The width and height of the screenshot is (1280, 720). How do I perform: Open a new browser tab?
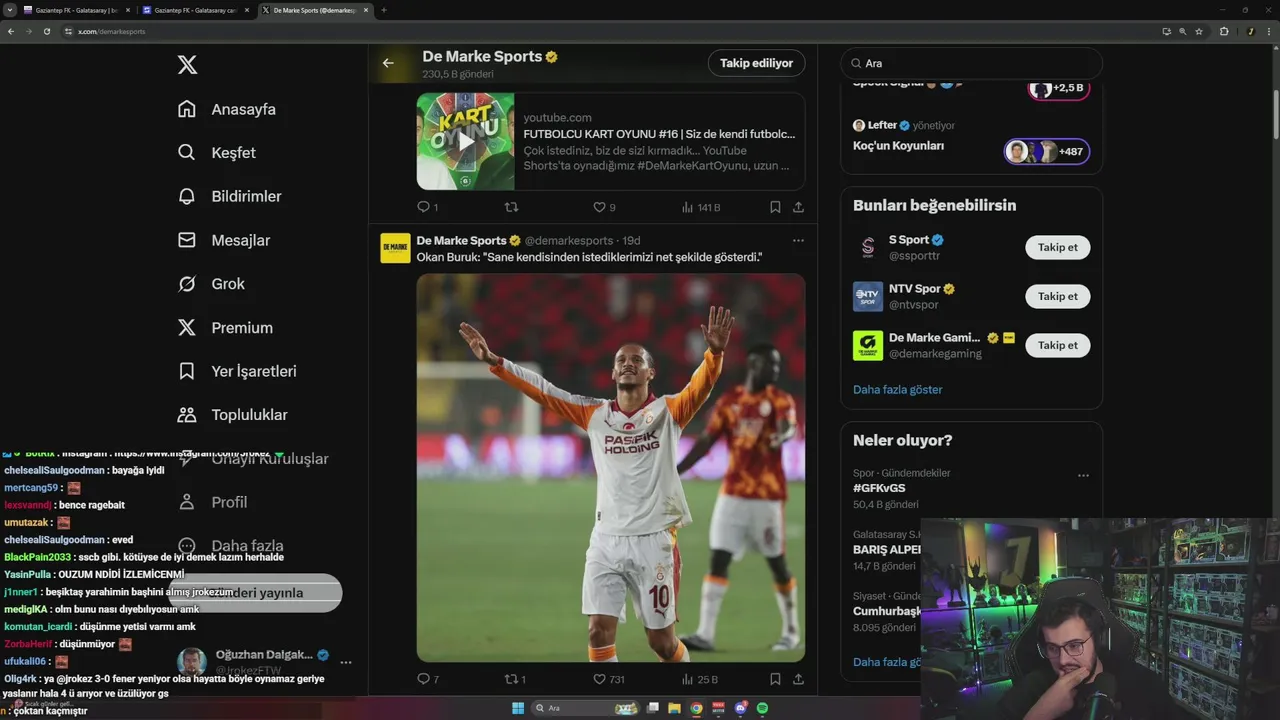click(384, 10)
